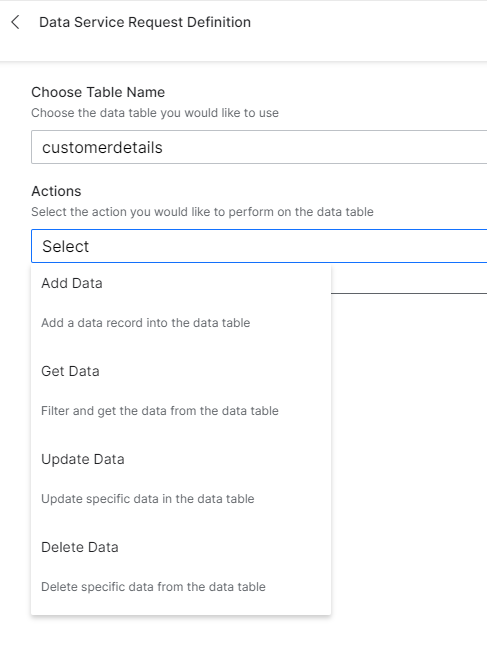487x647 pixels.
Task: Click the Data Service Request Definition title
Action: (x=145, y=22)
